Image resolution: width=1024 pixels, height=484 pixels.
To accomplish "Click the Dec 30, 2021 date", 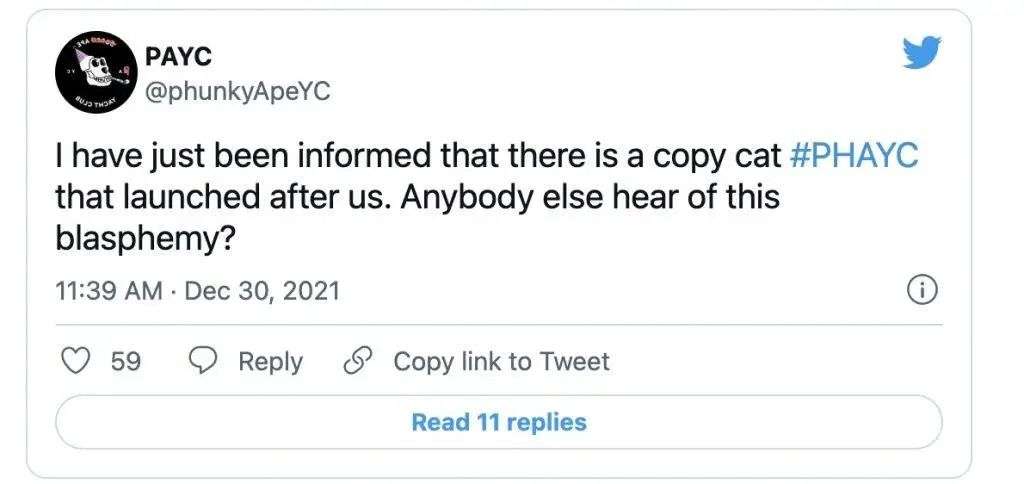I will 263,291.
